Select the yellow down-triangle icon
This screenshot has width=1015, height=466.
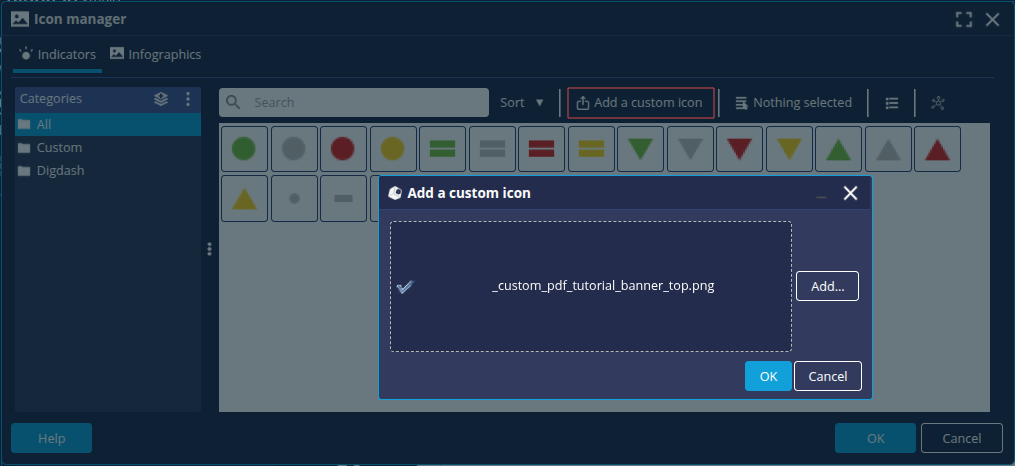click(x=789, y=149)
